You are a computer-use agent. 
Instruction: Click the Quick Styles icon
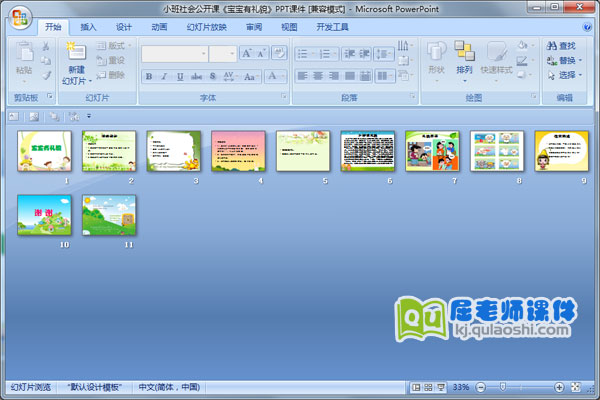[x=497, y=51]
